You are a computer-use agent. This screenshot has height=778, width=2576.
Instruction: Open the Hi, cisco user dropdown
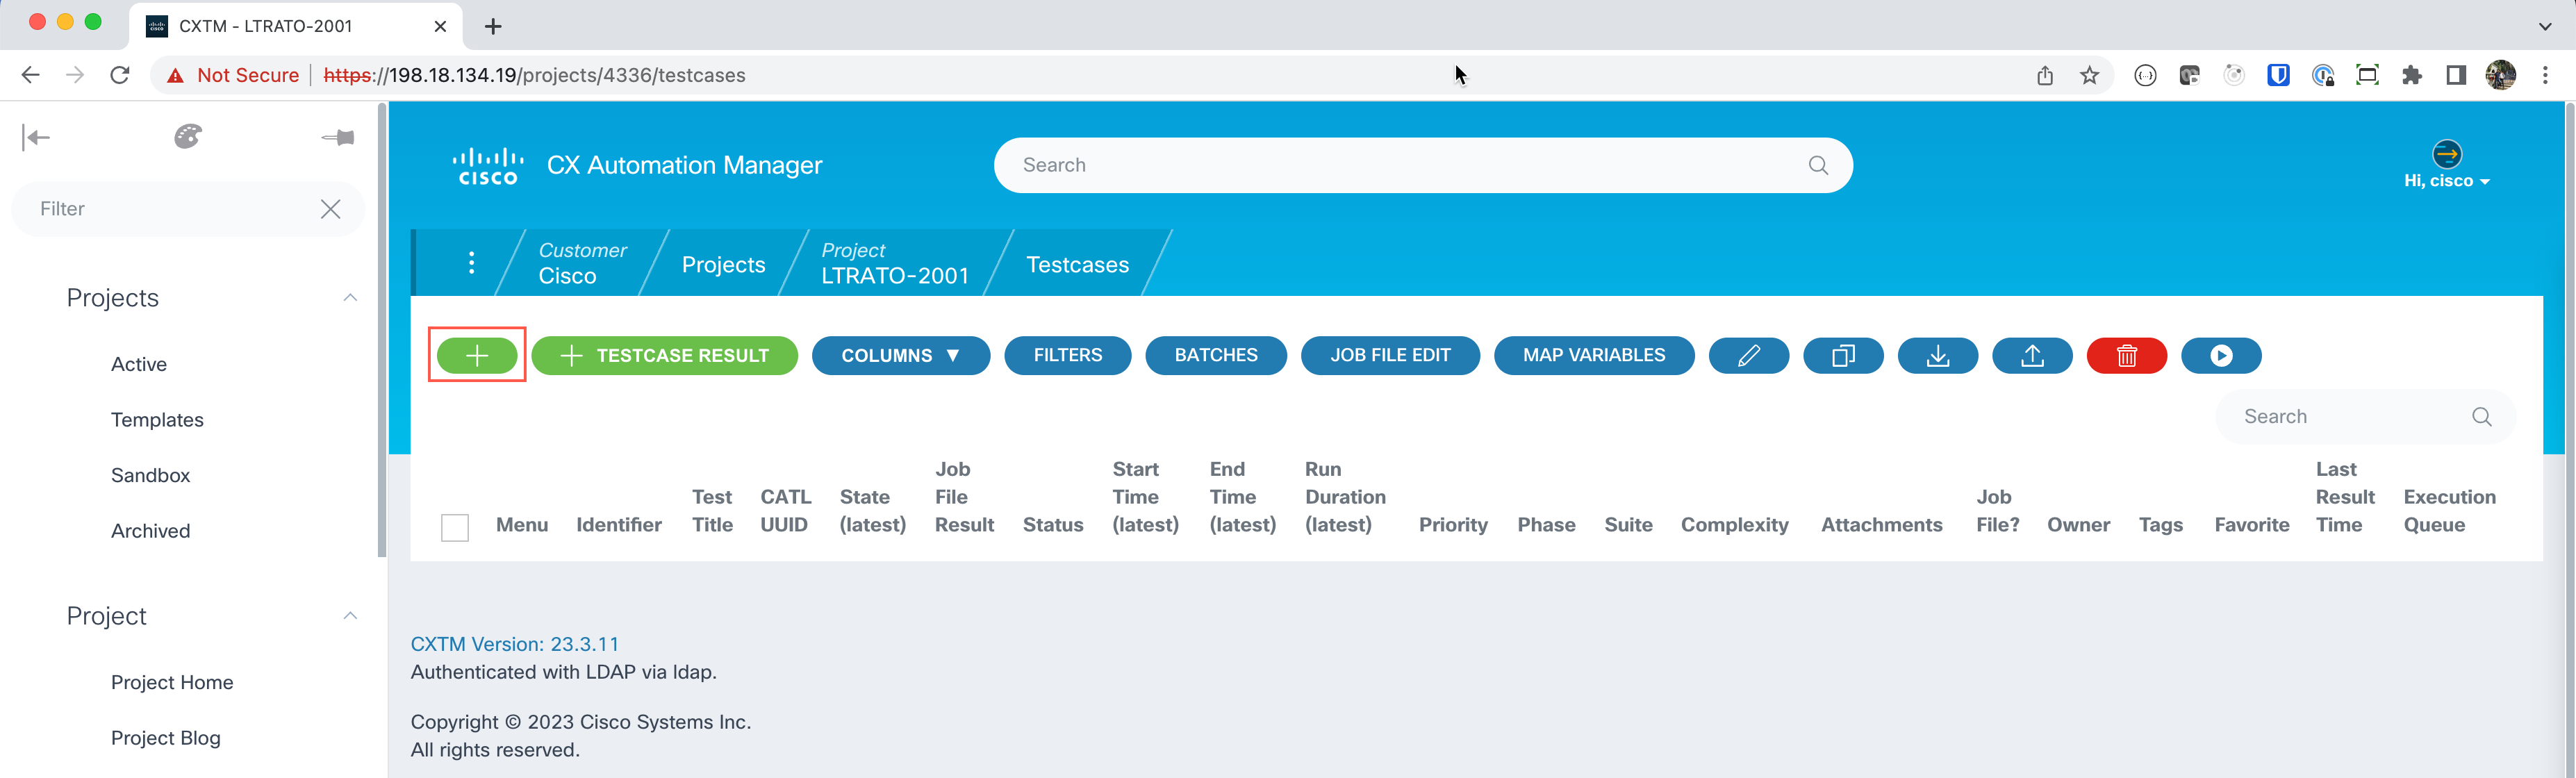(2446, 181)
